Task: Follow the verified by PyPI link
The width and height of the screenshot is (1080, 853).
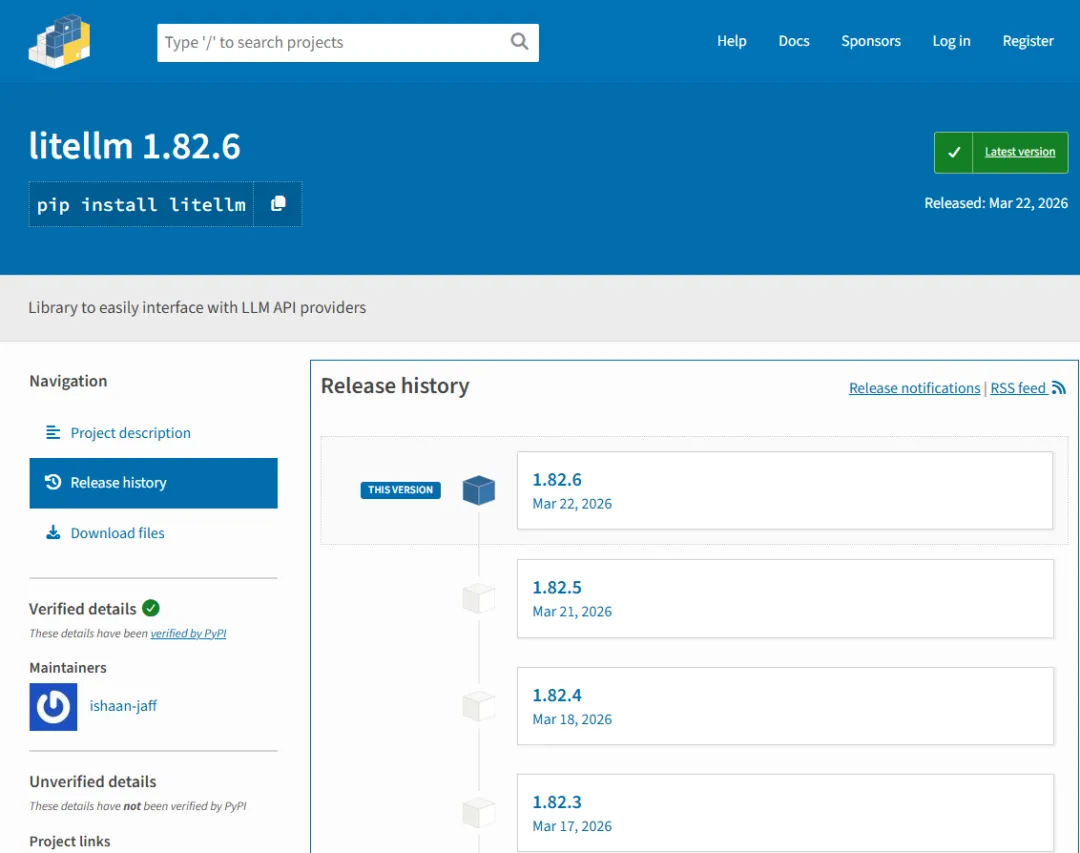Action: click(188, 633)
